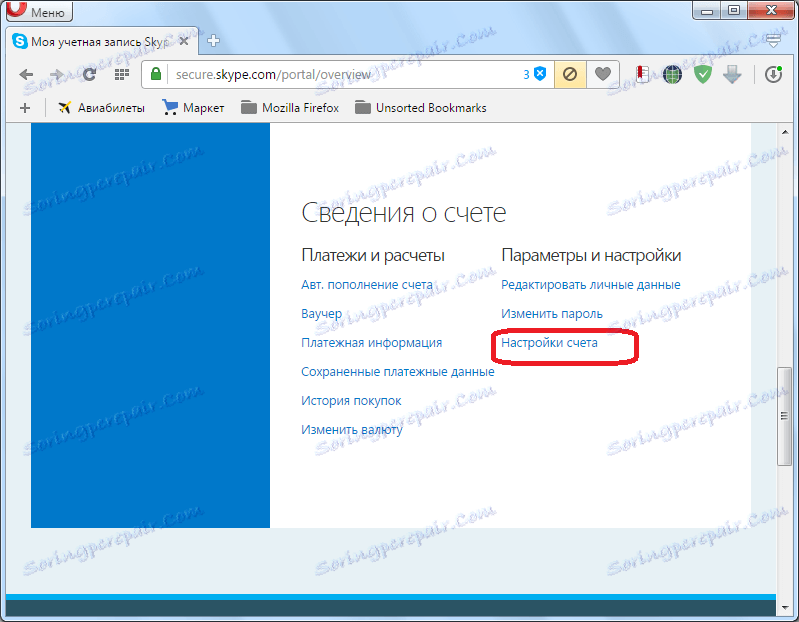Screen dimensions: 799x622
Task: Open the globe extension icon
Action: pos(672,74)
